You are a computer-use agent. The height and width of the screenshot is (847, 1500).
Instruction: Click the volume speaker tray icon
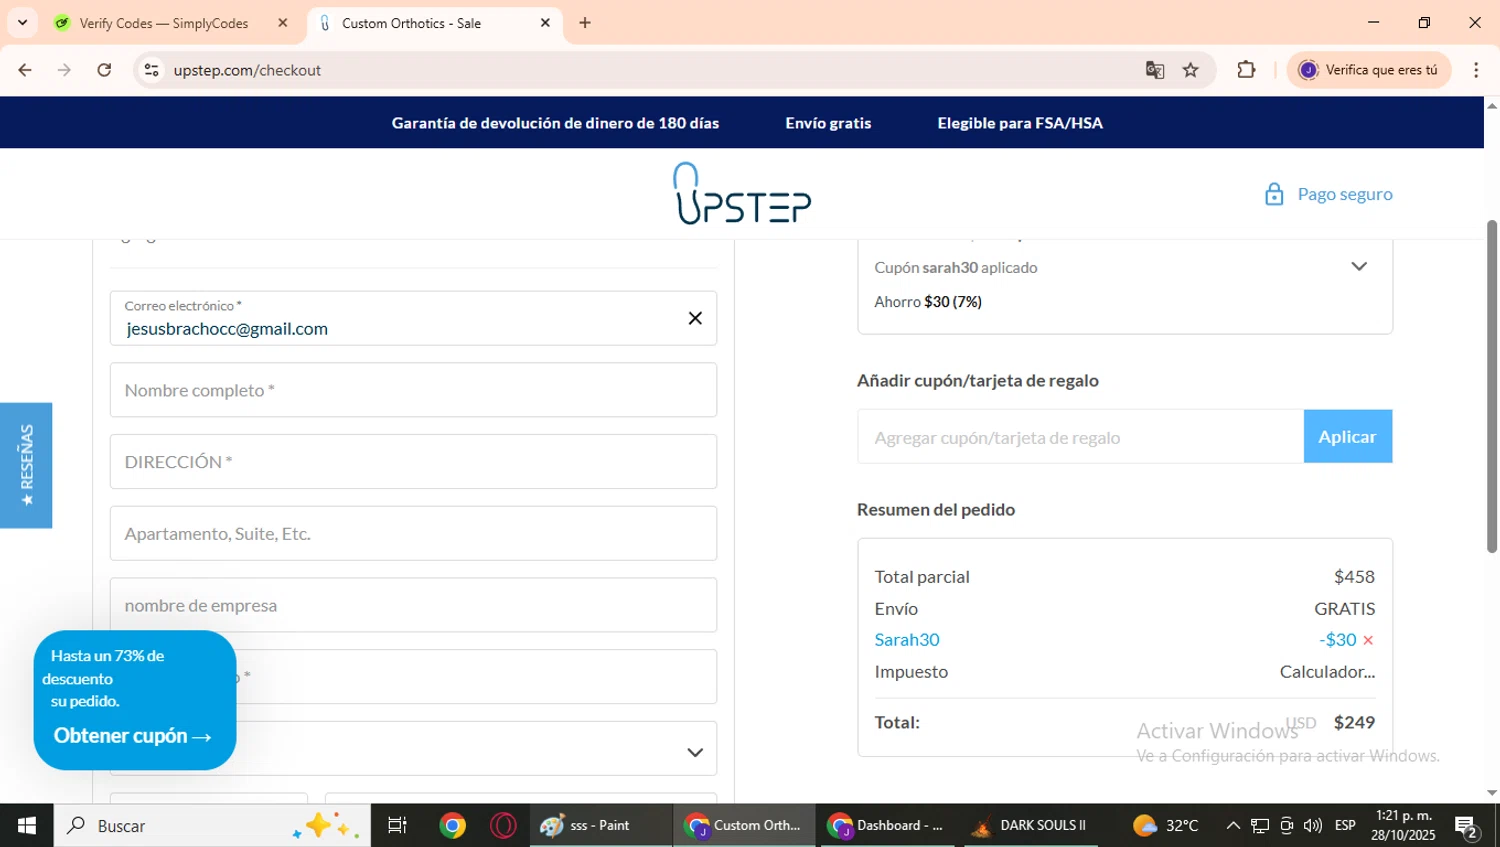point(1312,825)
